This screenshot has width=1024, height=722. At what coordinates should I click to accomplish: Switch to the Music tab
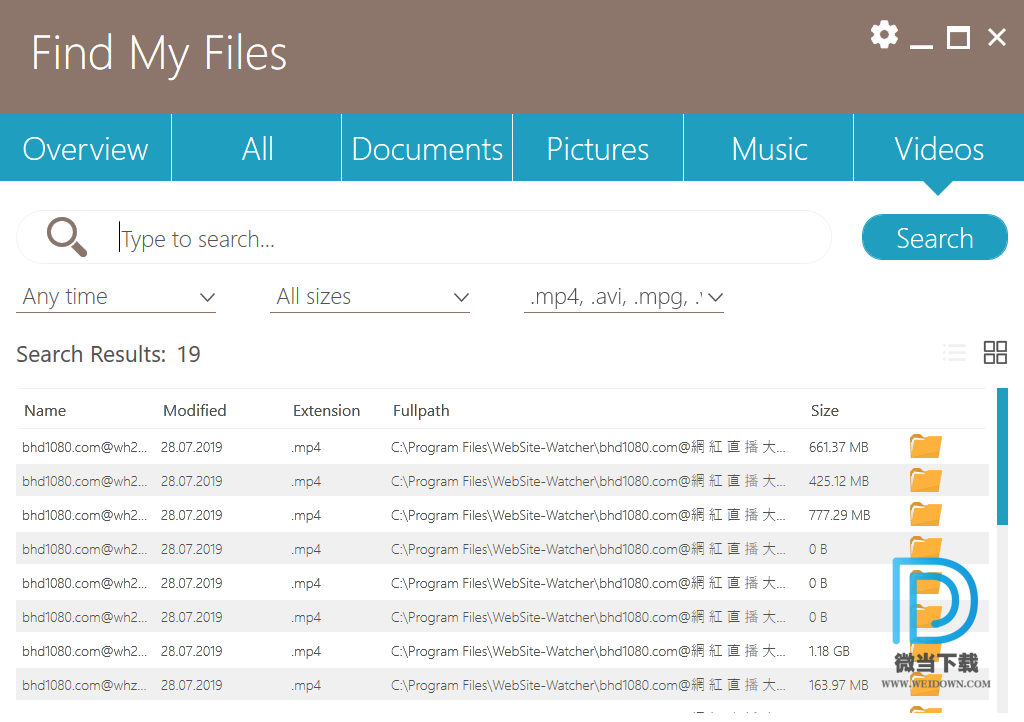(x=769, y=148)
